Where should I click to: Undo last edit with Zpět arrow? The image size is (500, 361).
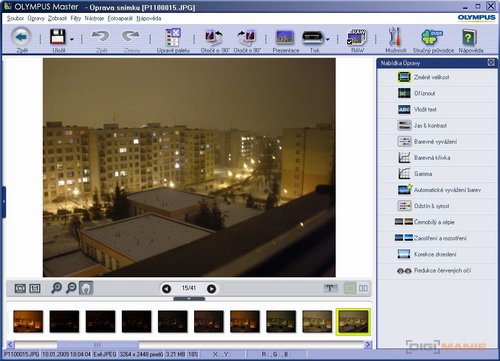(x=101, y=36)
